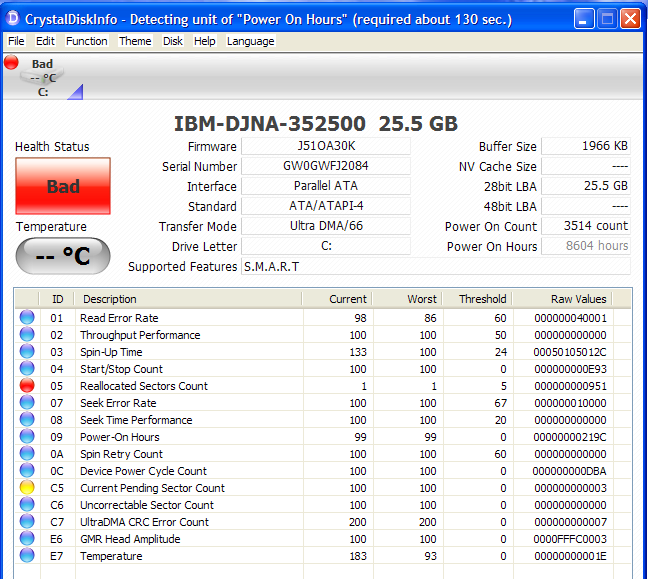The width and height of the screenshot is (648, 579).
Task: Click the IBM-DJNA-352500 25.5 GB model title
Action: tap(316, 124)
